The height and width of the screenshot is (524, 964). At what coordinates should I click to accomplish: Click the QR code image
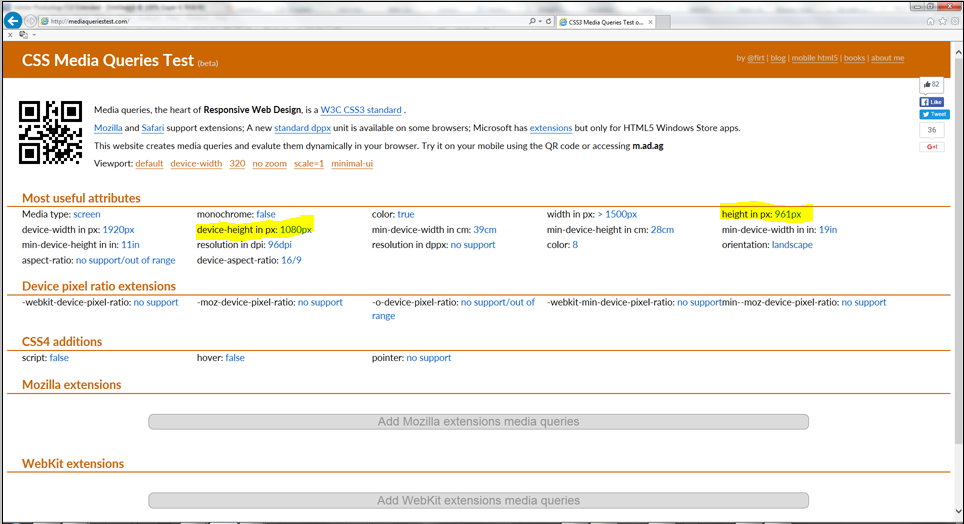click(x=50, y=132)
